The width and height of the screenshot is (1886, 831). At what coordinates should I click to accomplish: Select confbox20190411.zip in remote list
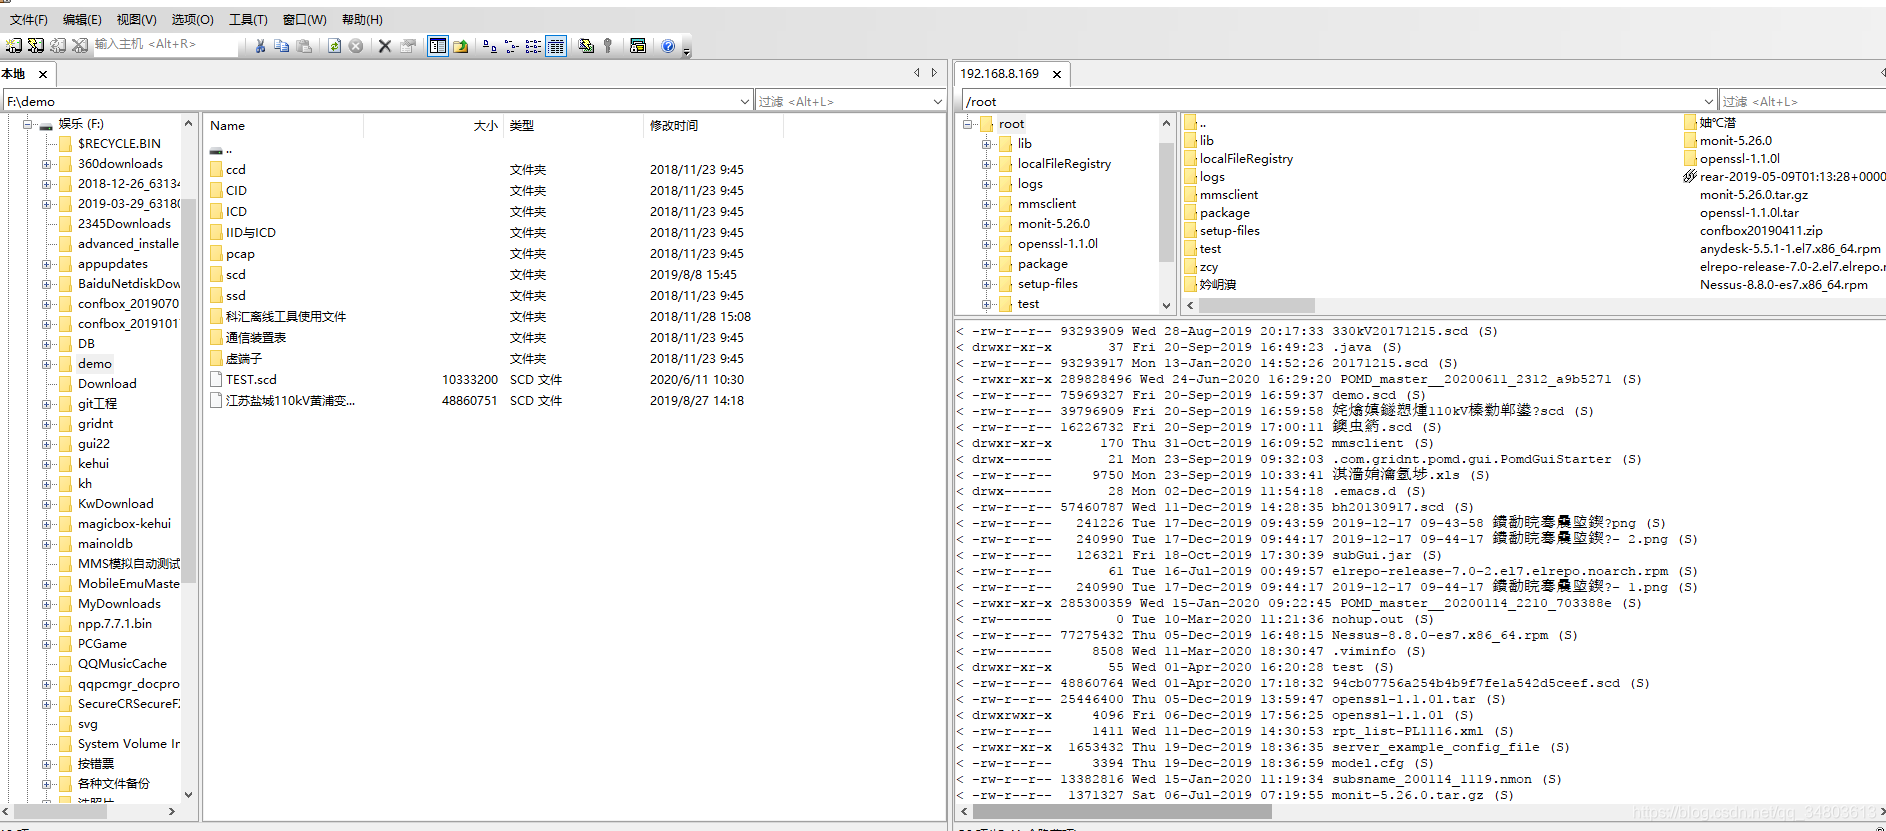click(1761, 231)
